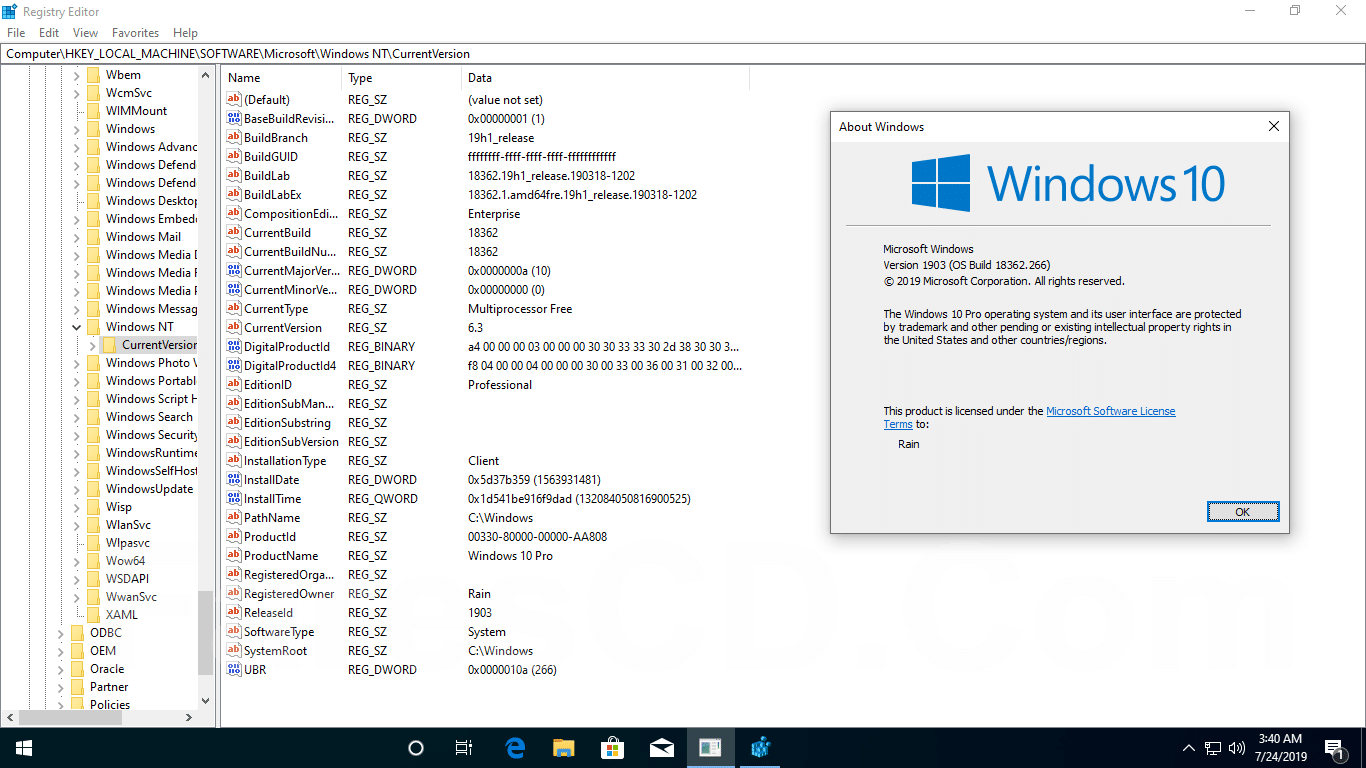Viewport: 1366px width, 768px height.
Task: Expand the Oracle key node
Action: coord(61,669)
